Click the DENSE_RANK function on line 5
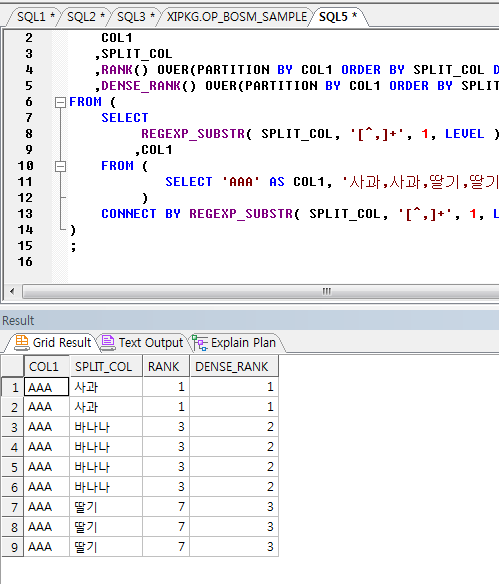 tap(141, 86)
